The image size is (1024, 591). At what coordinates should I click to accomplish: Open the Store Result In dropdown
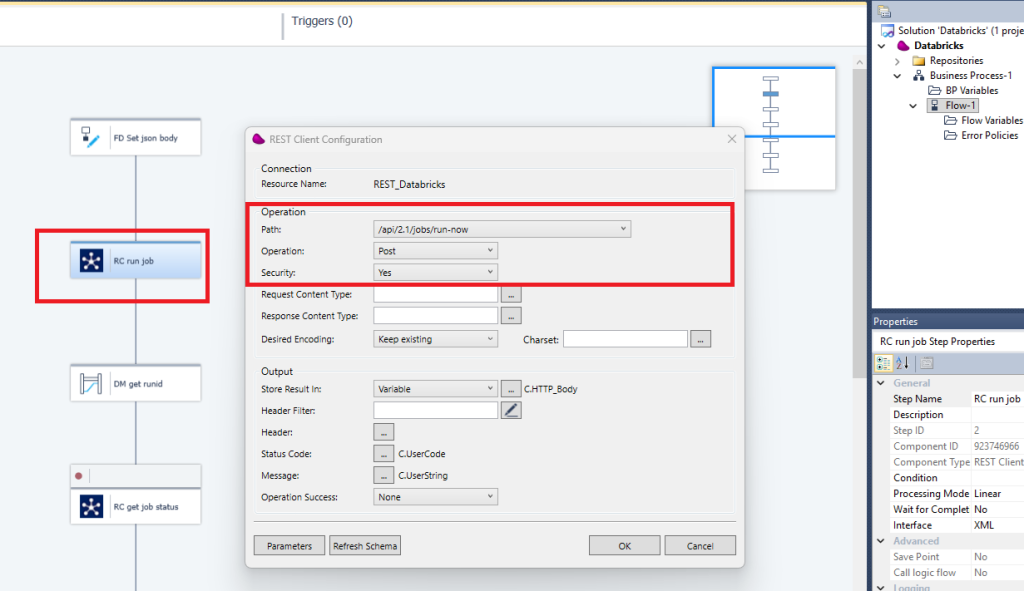point(490,389)
